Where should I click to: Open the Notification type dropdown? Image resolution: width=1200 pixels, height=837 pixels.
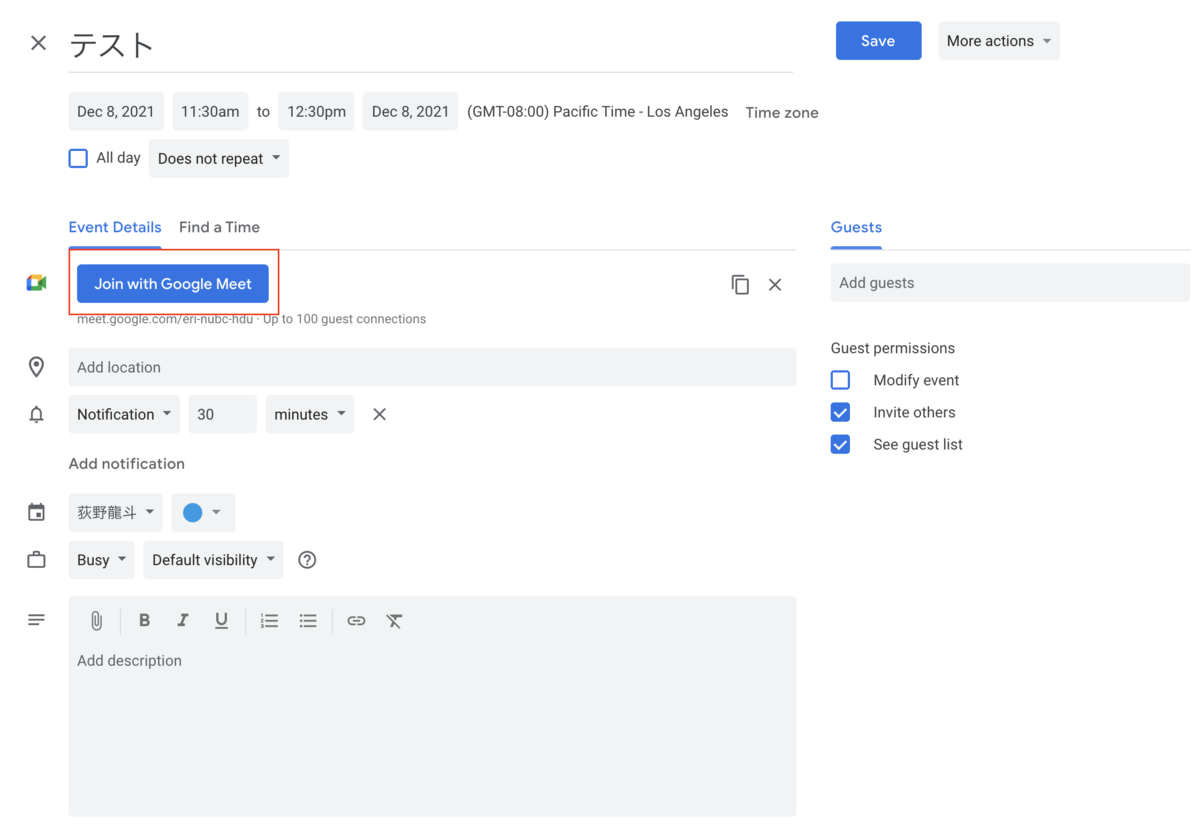coord(124,414)
